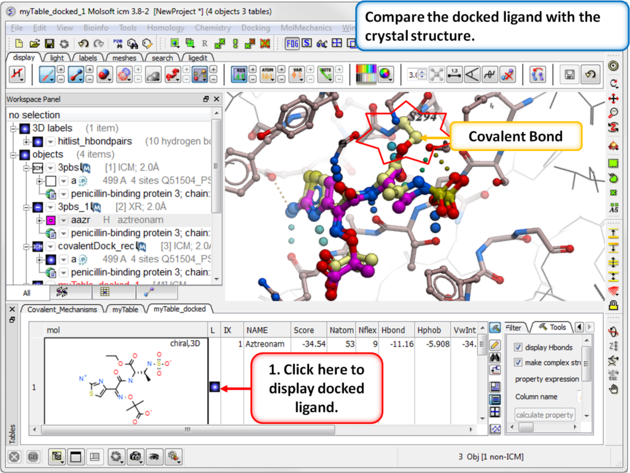Toggle make complex structure checkbox
This screenshot has height=473, width=630.
519,362
